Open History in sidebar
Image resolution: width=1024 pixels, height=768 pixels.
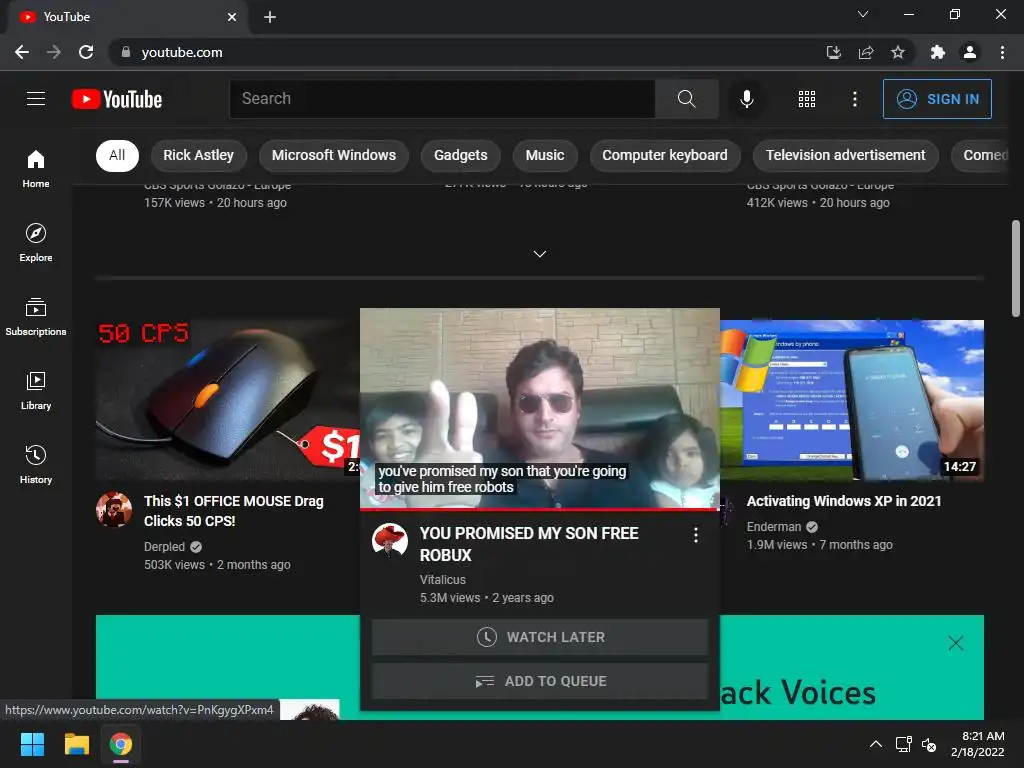coord(36,464)
